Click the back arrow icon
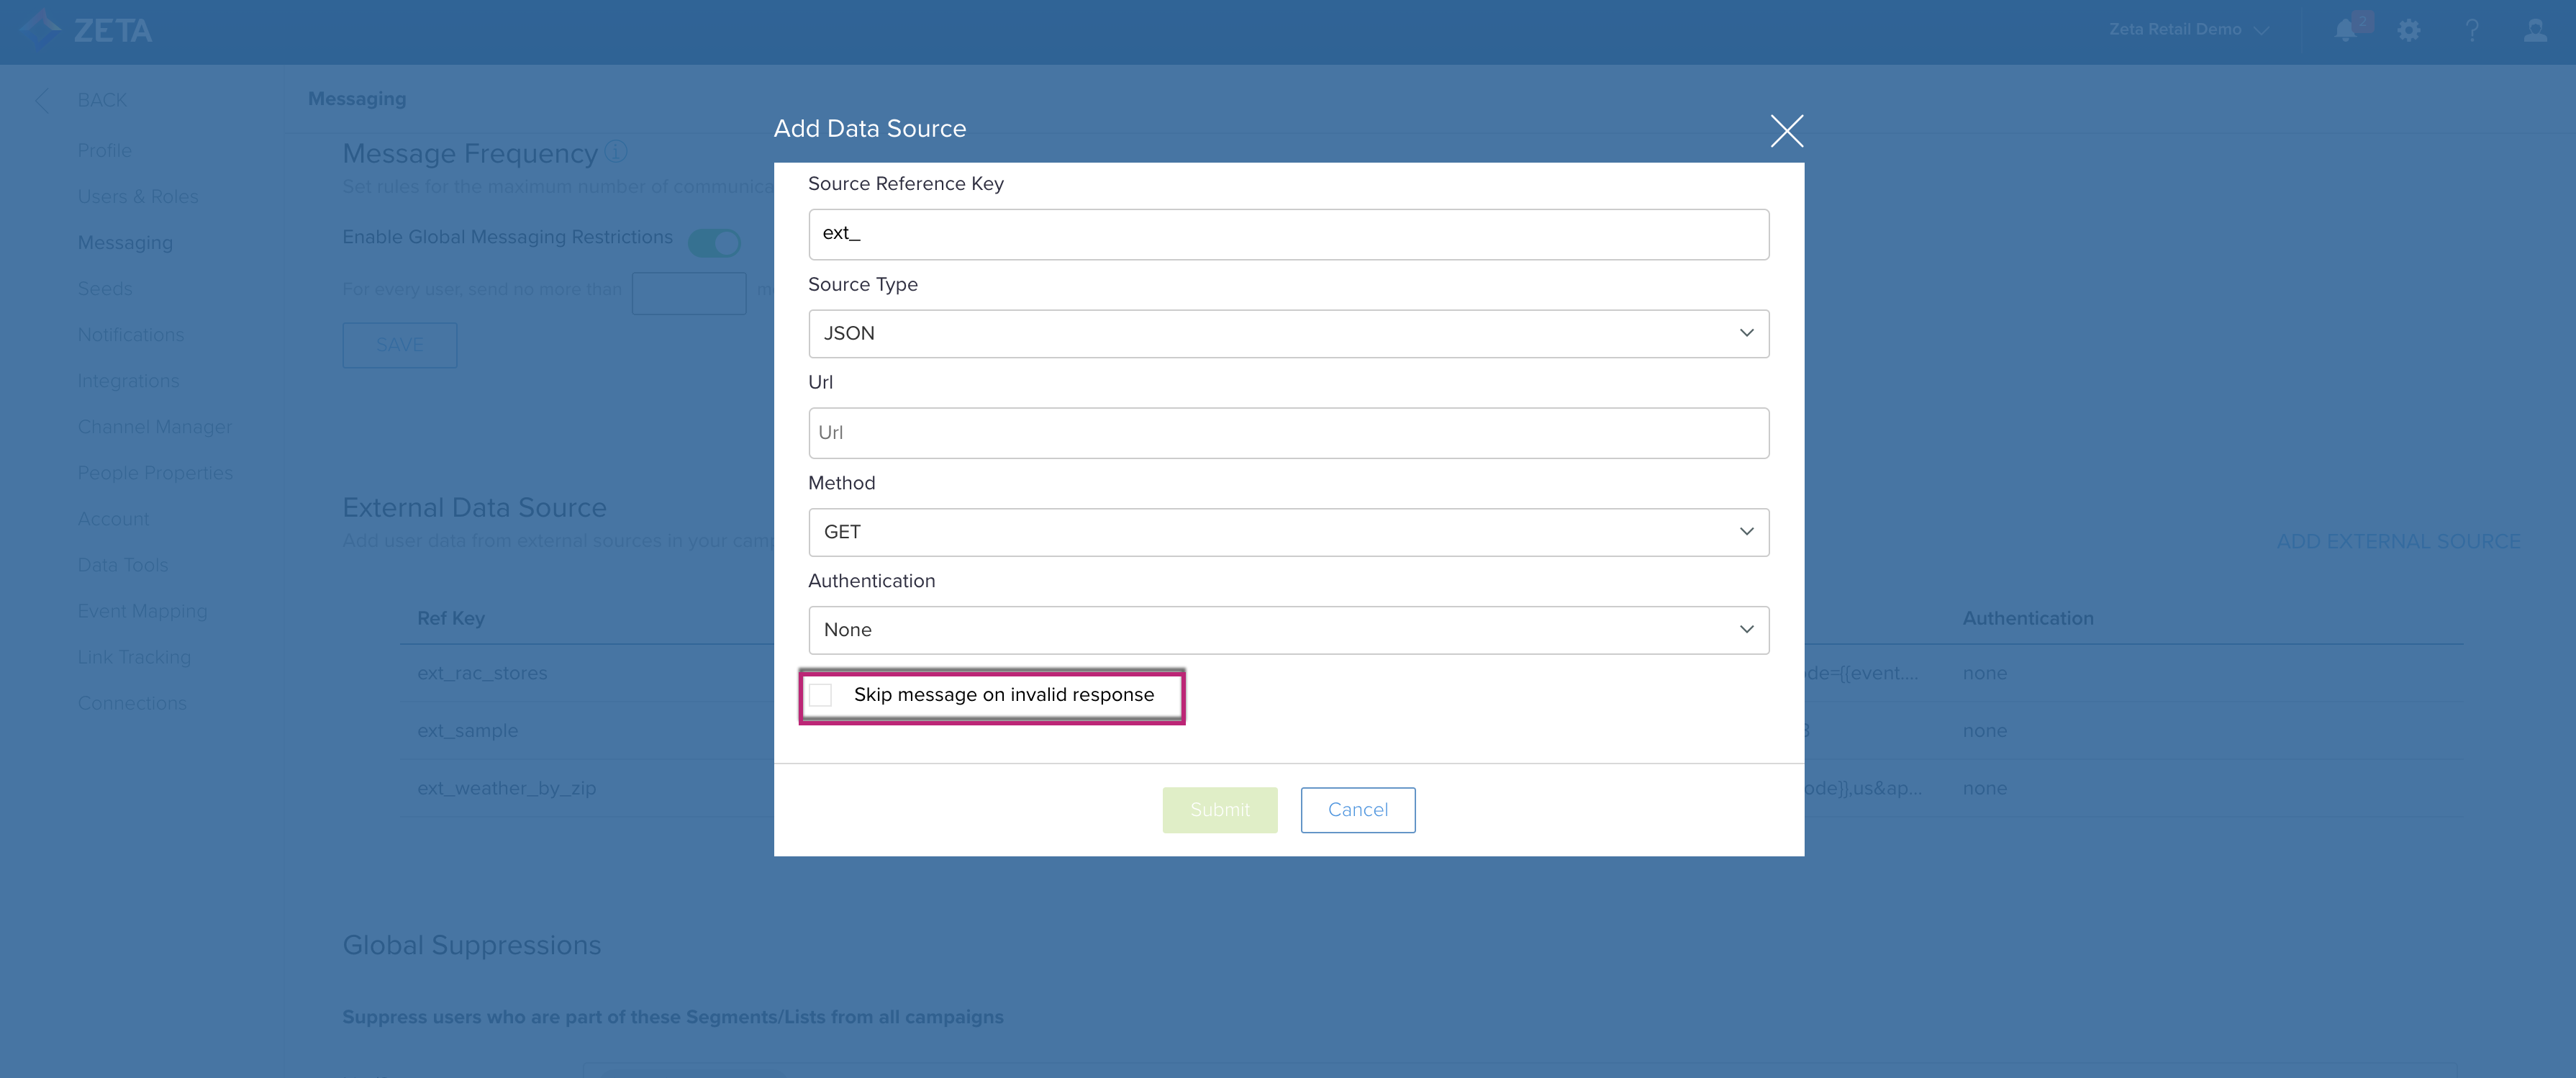This screenshot has height=1078, width=2576. (x=41, y=100)
